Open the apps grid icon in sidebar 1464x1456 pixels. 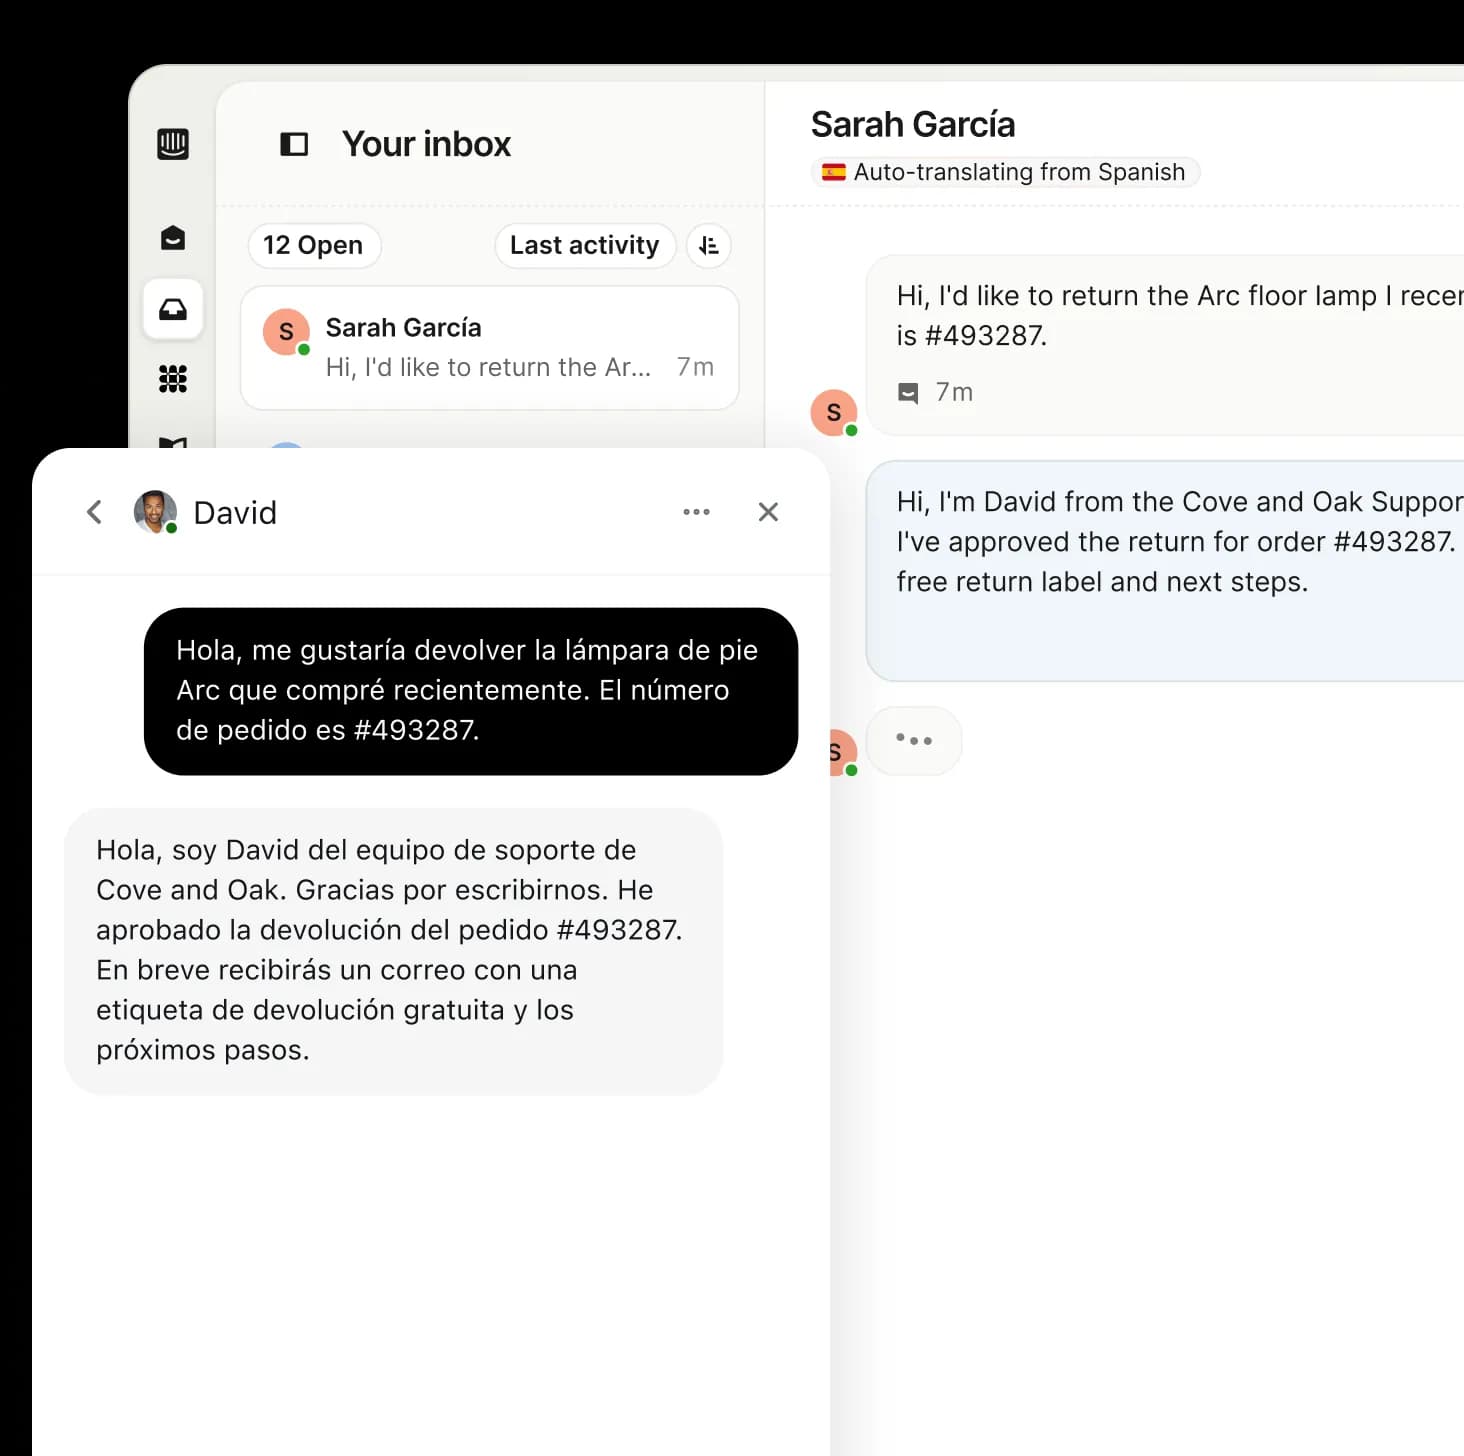pyautogui.click(x=173, y=379)
